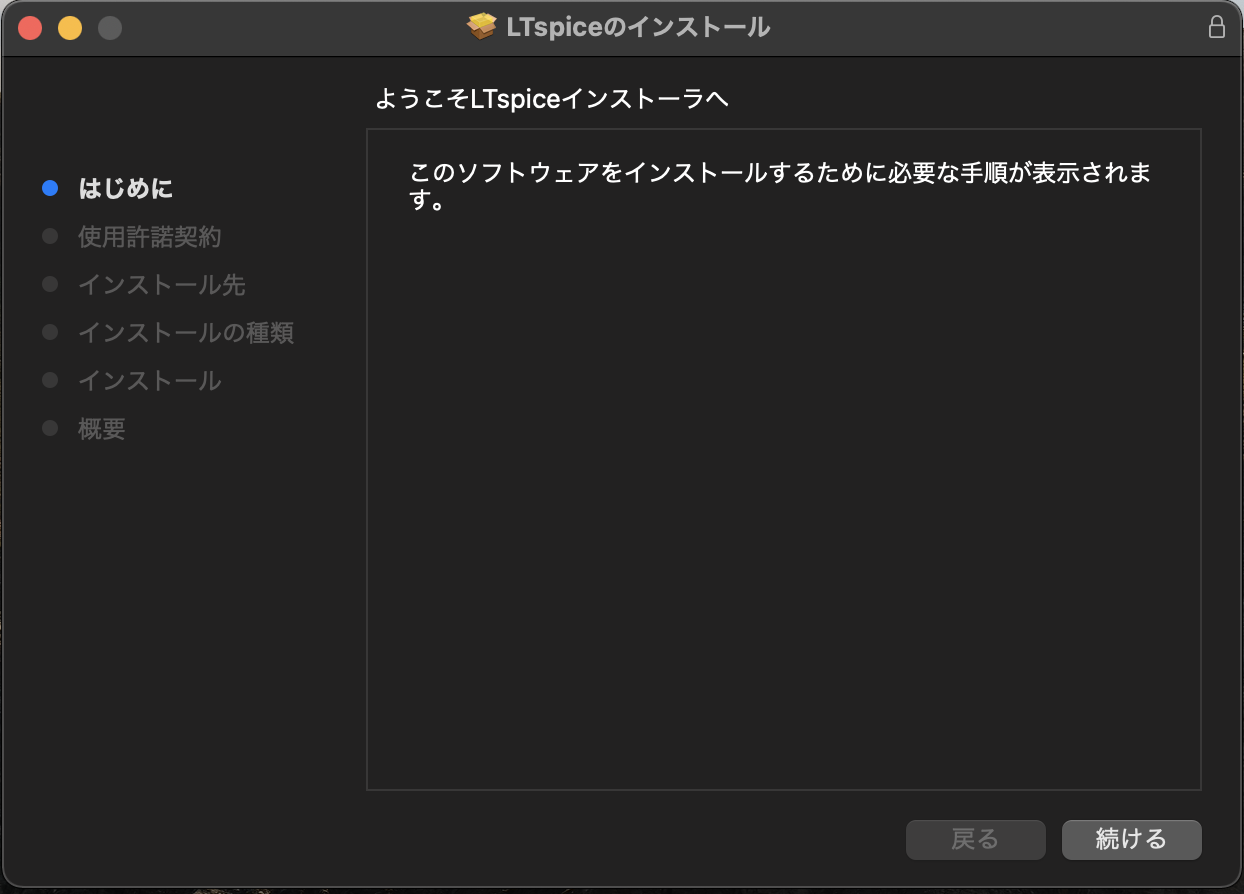Select the 概要 step
Image resolution: width=1244 pixels, height=894 pixels.
(x=102, y=429)
